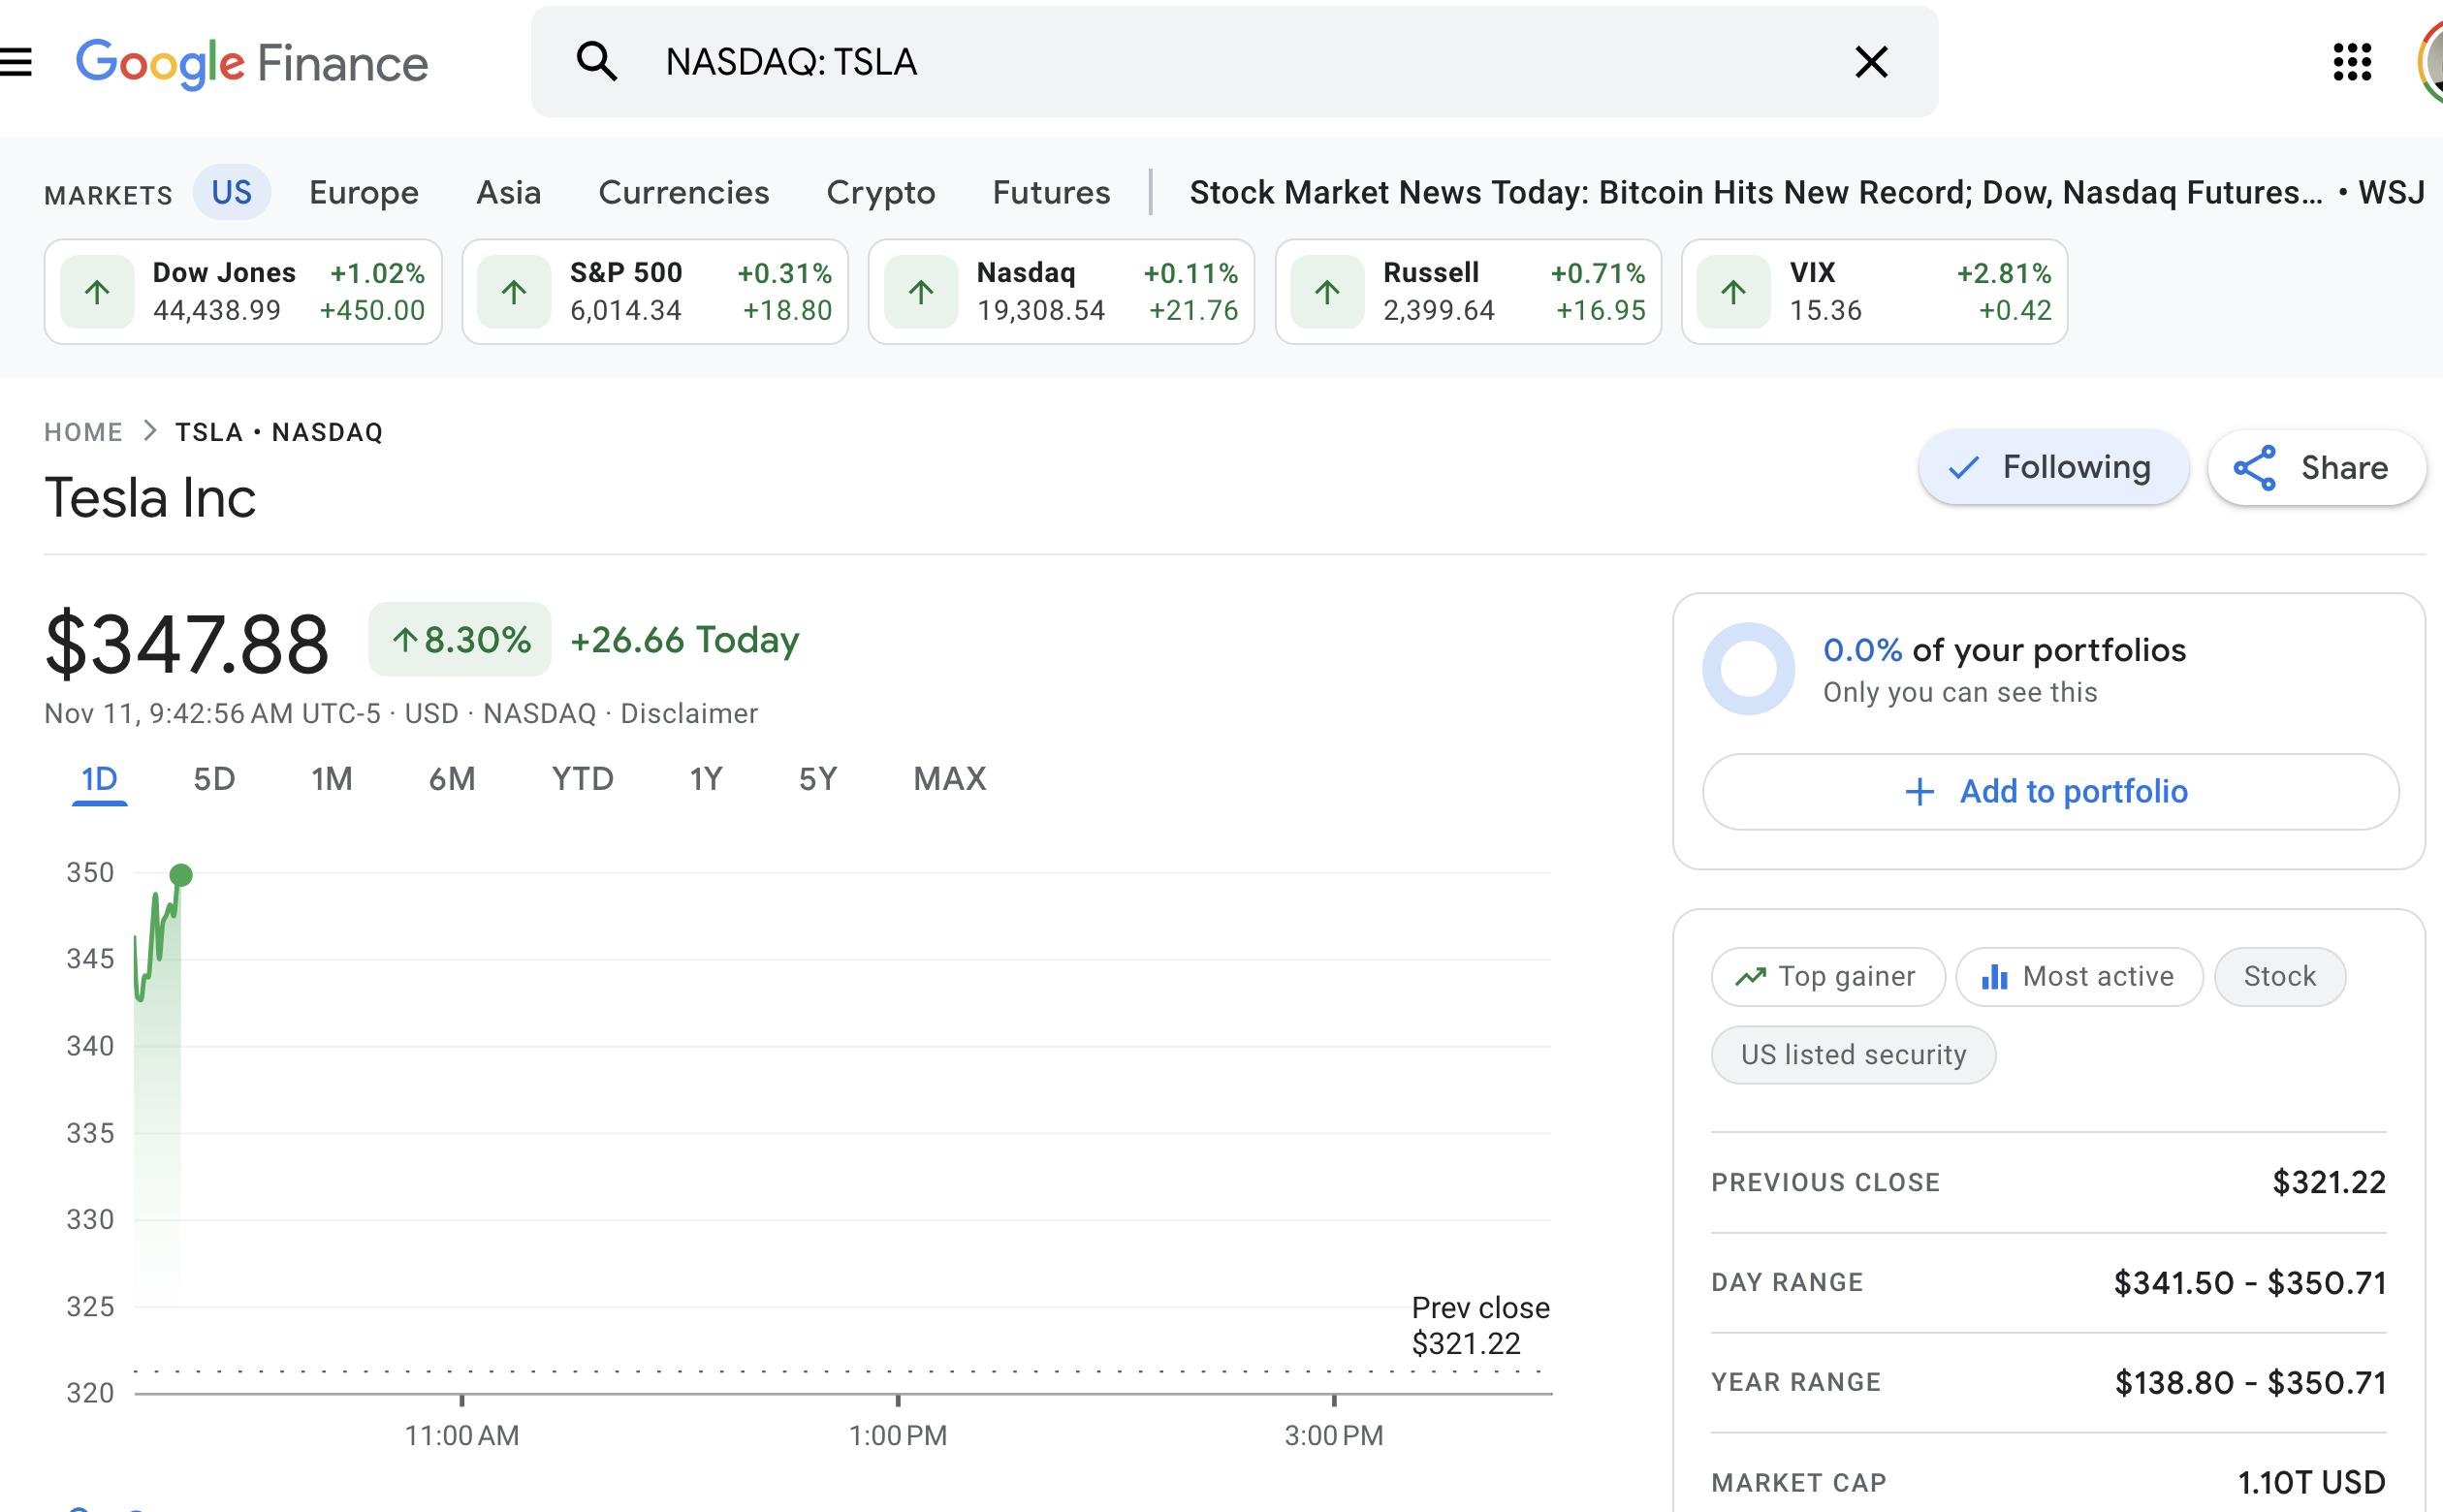The image size is (2443, 1512).
Task: Click the Share button label
Action: click(2344, 468)
